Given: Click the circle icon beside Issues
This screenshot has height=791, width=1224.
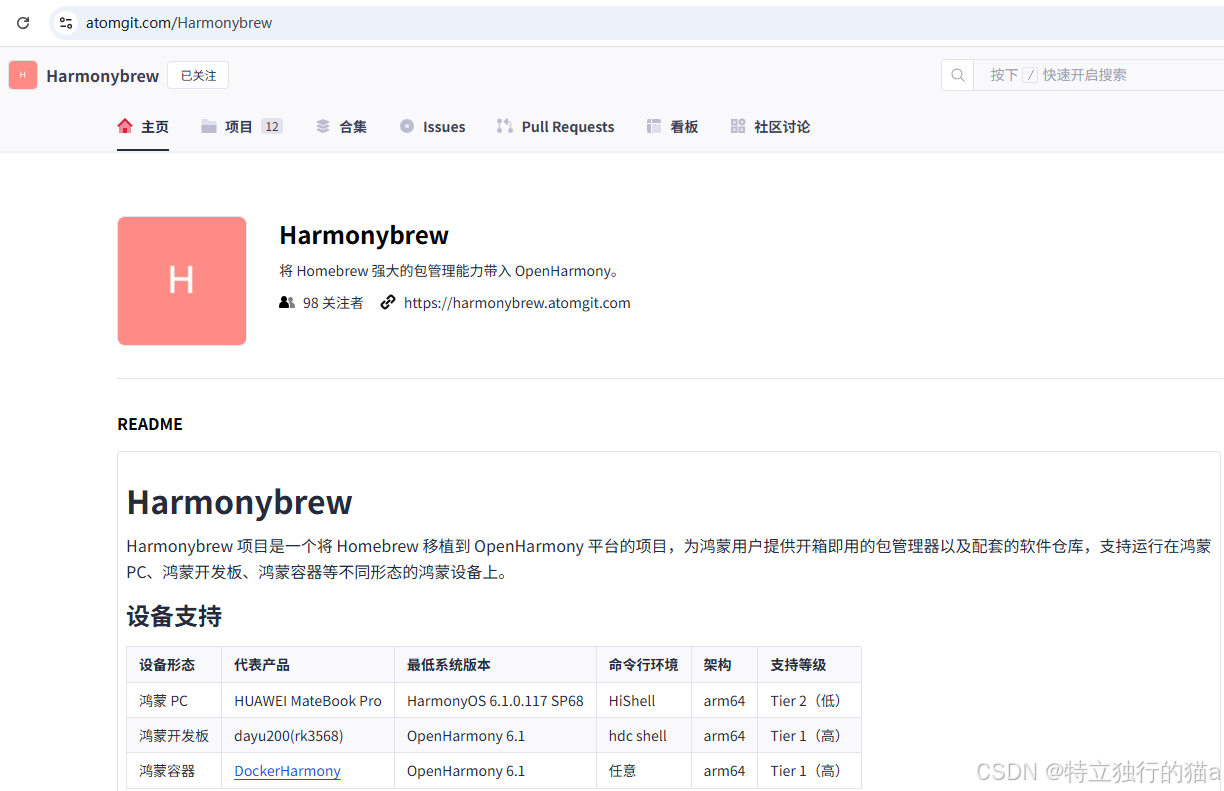Looking at the screenshot, I should pos(407,126).
